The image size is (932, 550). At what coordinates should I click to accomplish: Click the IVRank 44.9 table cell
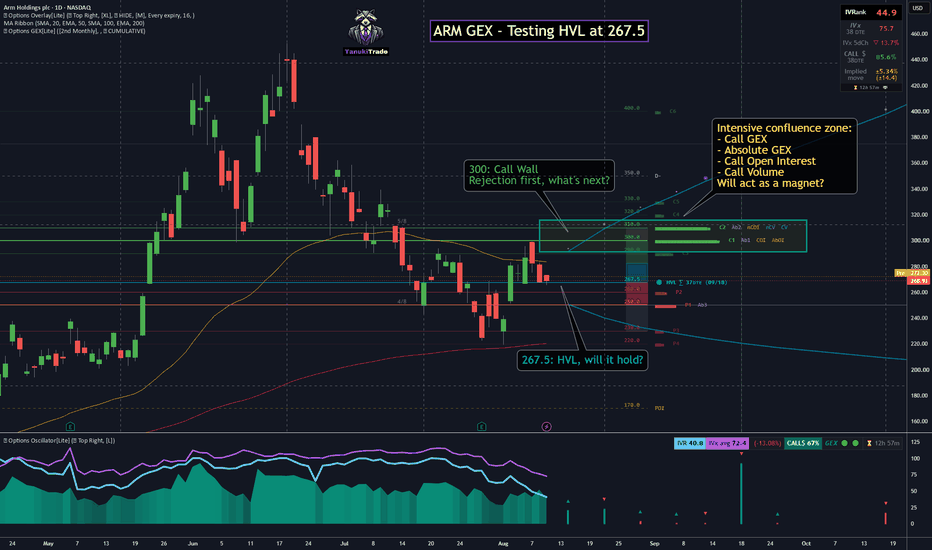click(871, 12)
